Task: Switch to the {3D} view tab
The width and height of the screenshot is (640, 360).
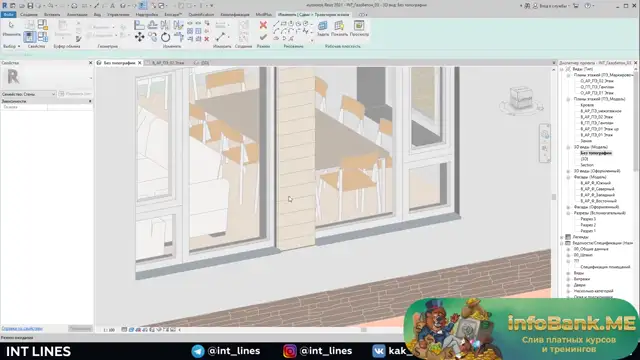Action: click(202, 63)
